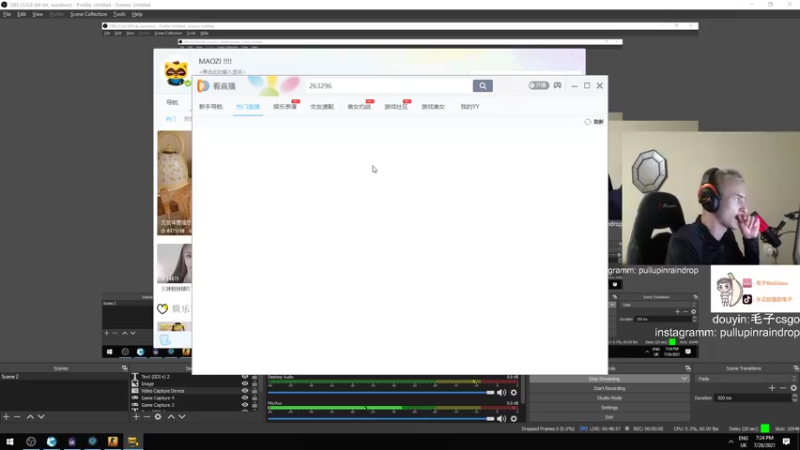
Task: Click the YY search field with 263296
Action: pyautogui.click(x=389, y=86)
